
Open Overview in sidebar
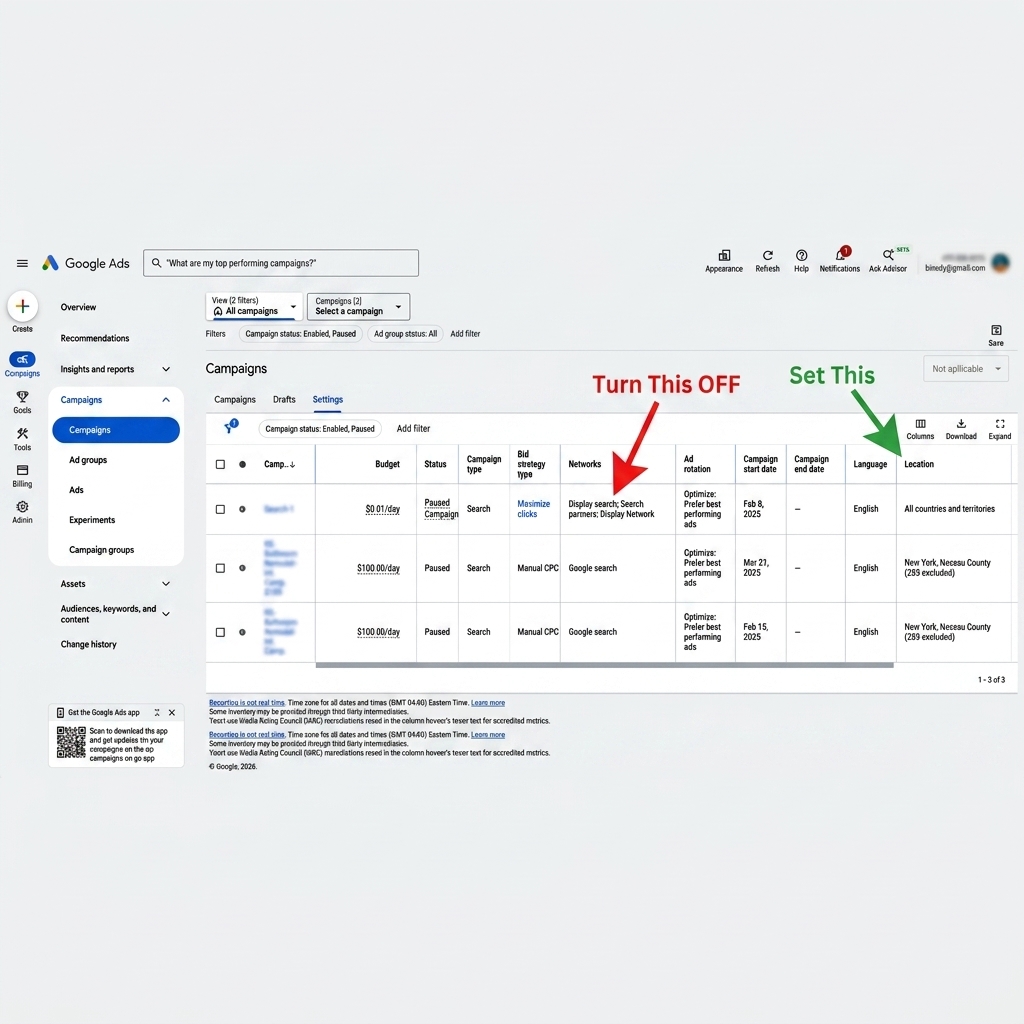pos(78,307)
